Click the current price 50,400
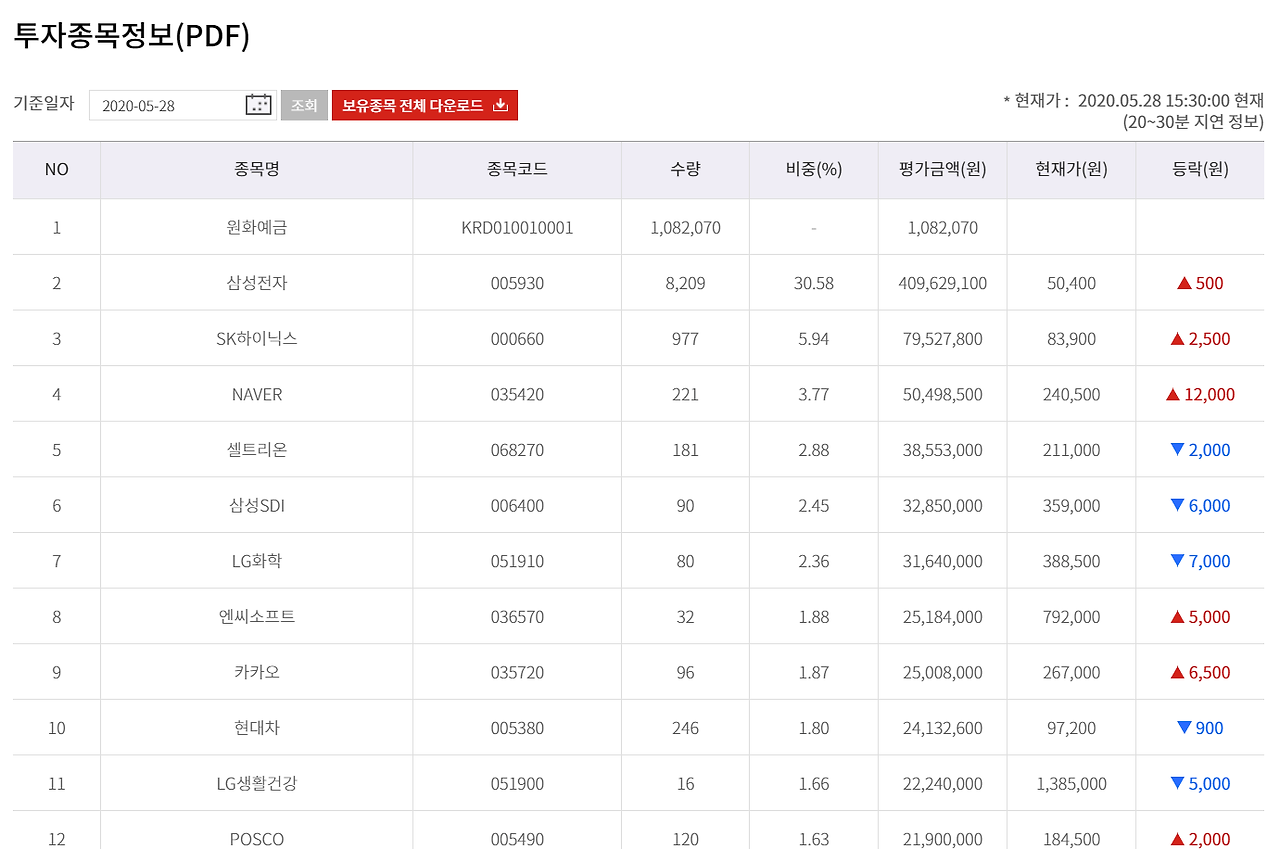Image resolution: width=1280 pixels, height=849 pixels. [1071, 284]
